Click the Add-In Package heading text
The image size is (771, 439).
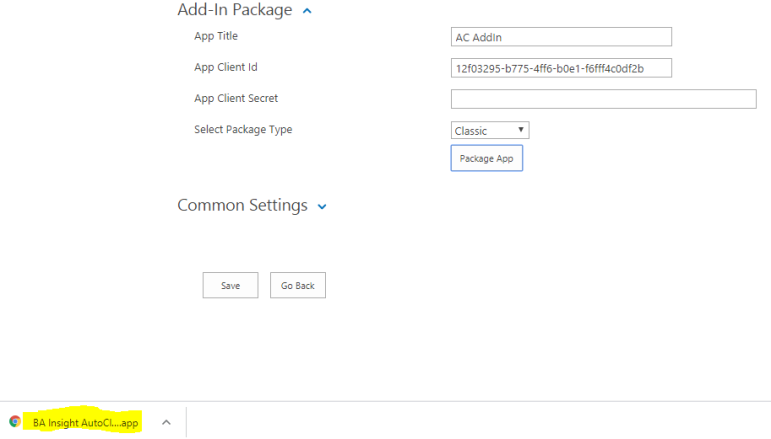point(235,10)
